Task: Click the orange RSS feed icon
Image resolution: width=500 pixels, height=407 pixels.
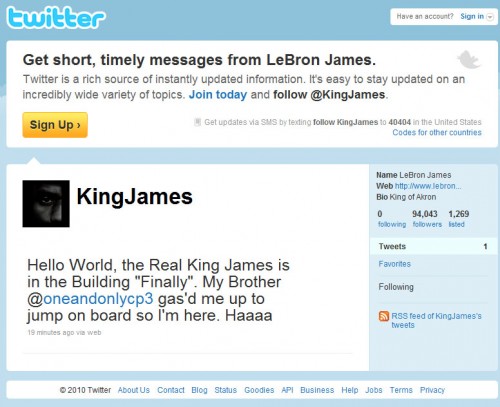Action: pos(384,316)
